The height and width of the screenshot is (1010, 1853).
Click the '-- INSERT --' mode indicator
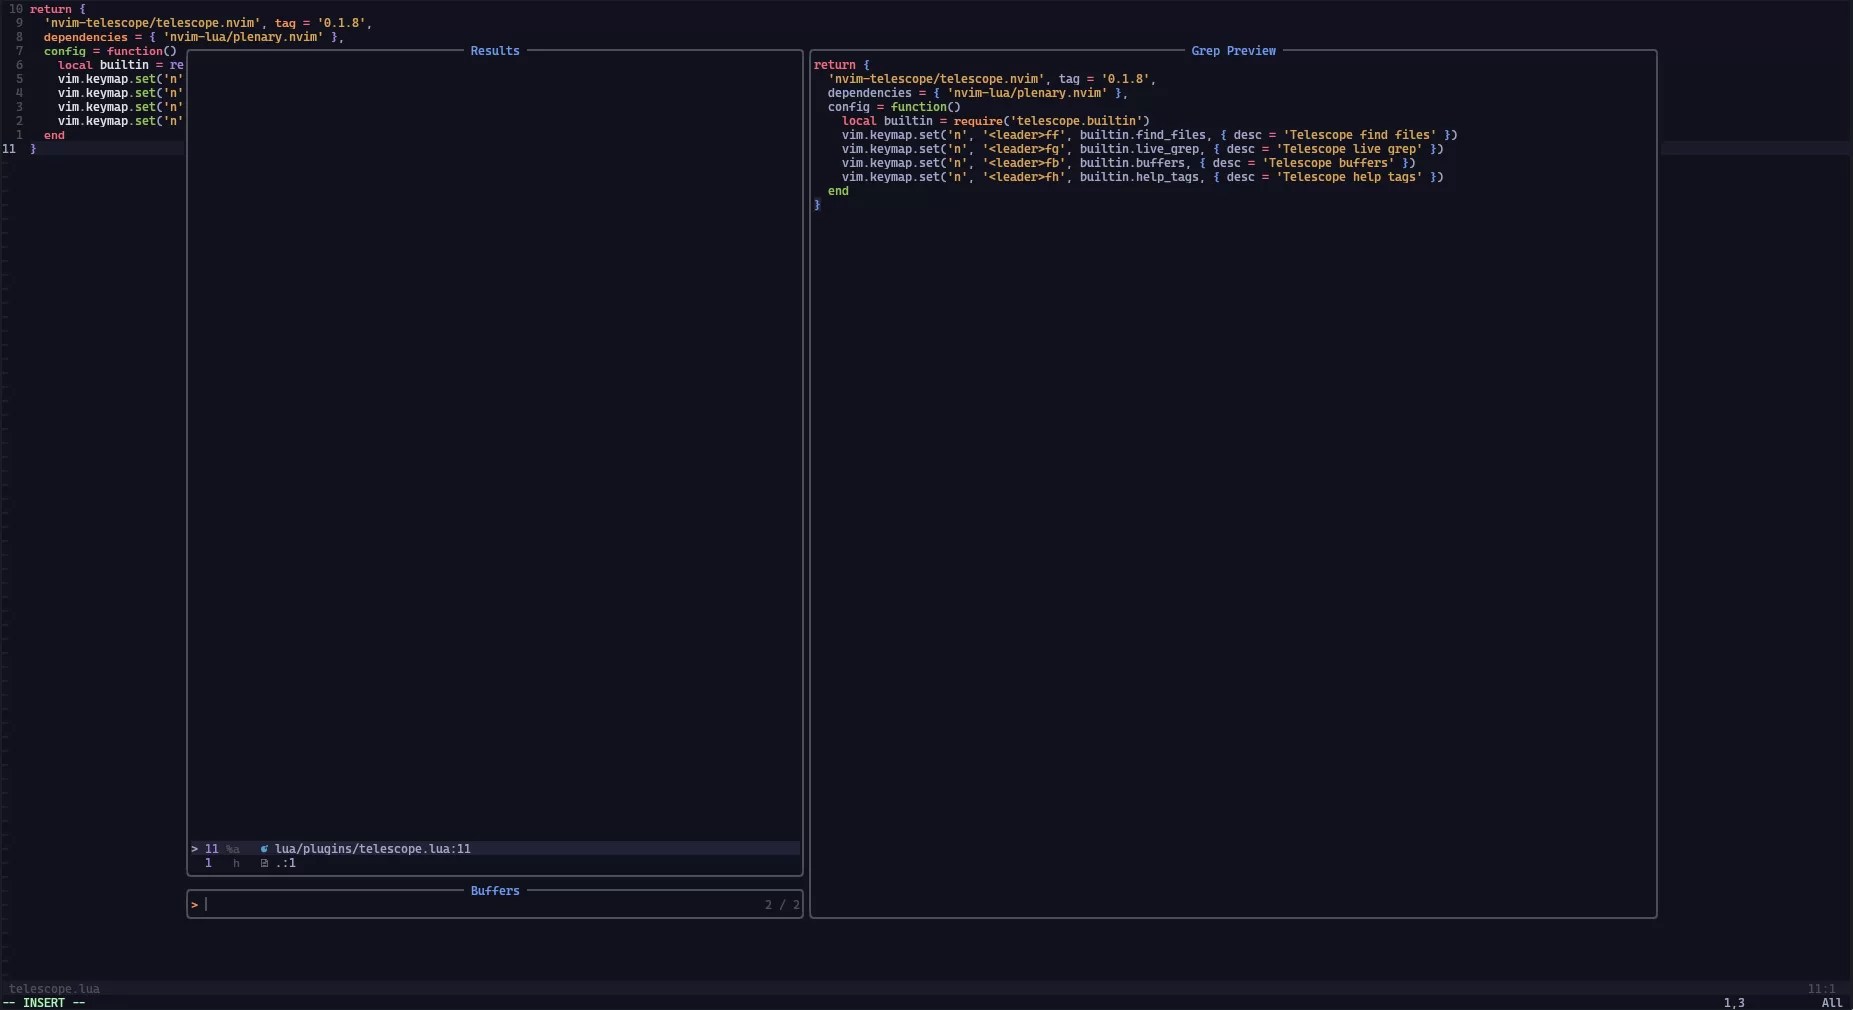click(x=44, y=1003)
